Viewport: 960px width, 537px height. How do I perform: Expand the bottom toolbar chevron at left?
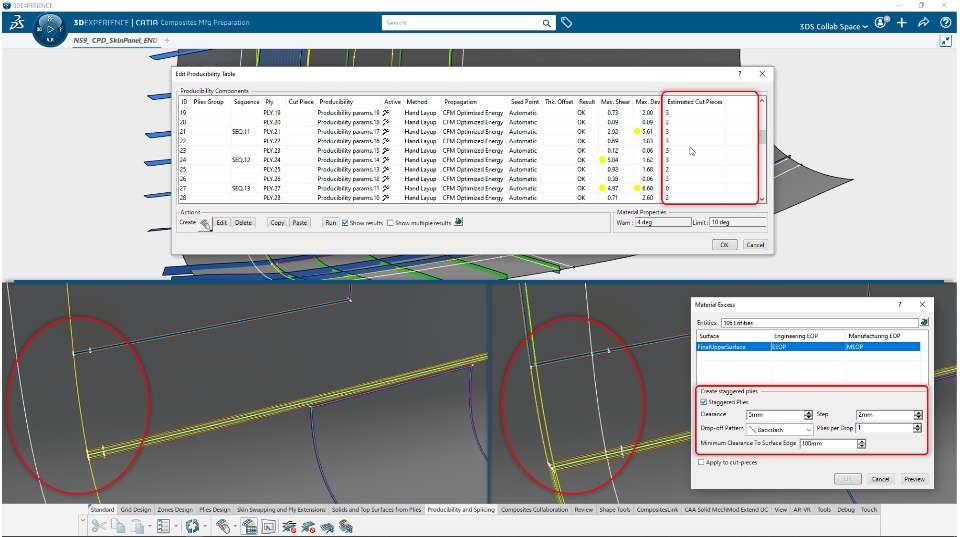[83, 521]
